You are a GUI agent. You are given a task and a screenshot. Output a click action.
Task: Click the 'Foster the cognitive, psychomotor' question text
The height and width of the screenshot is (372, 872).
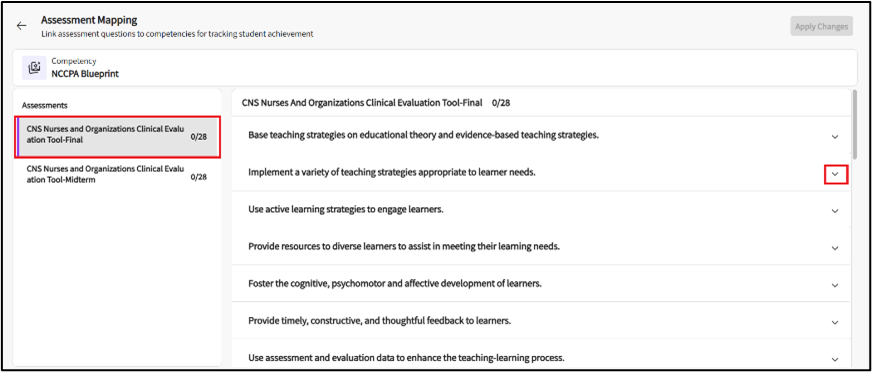pos(395,284)
